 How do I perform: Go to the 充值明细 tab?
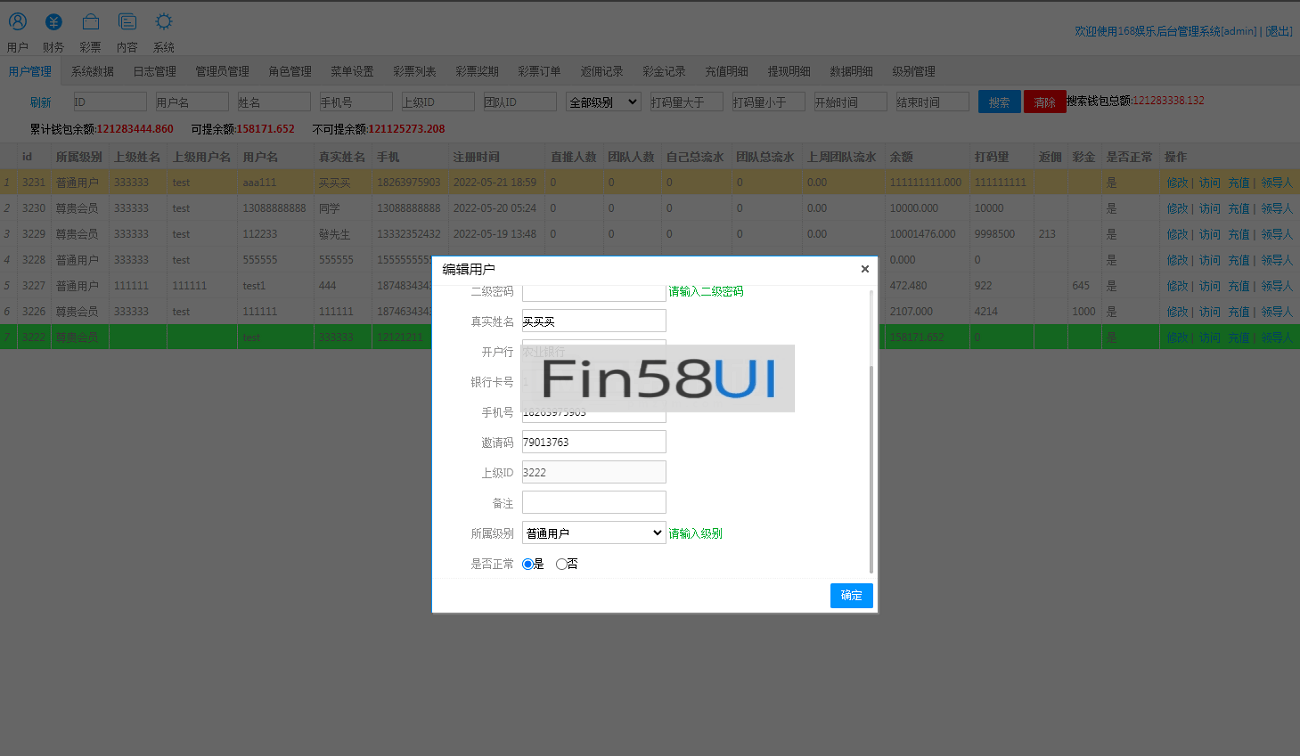(x=726, y=72)
